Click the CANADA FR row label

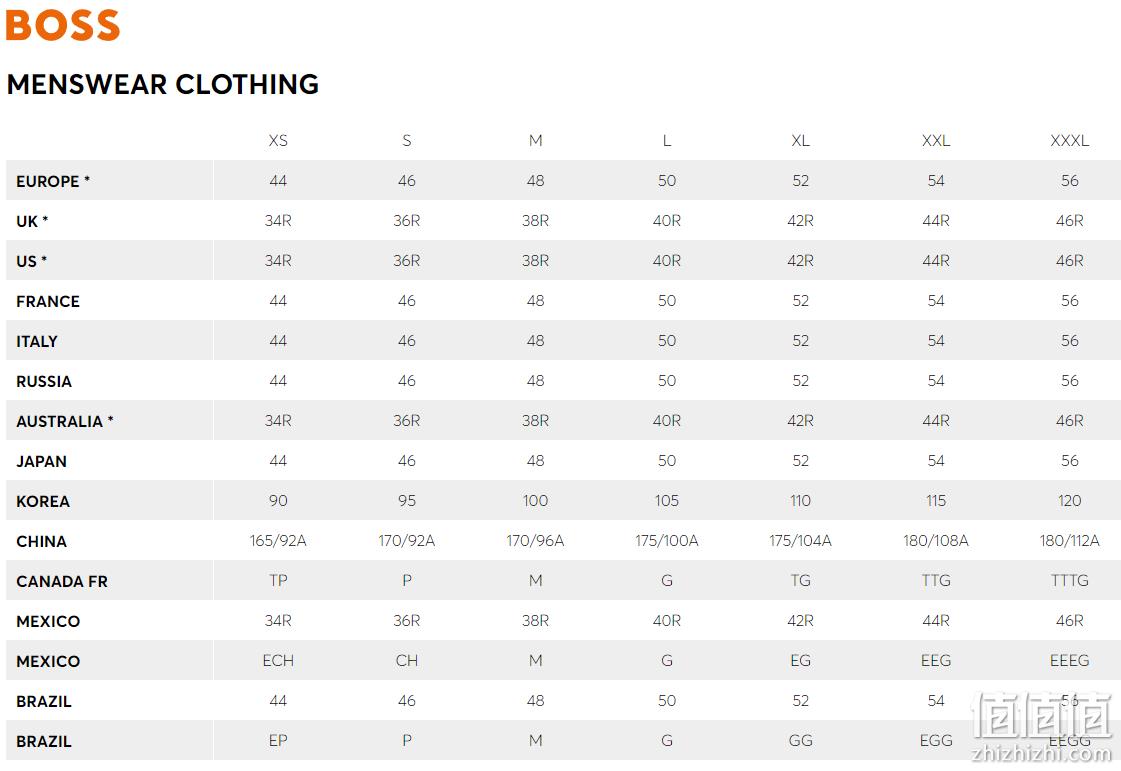[62, 581]
